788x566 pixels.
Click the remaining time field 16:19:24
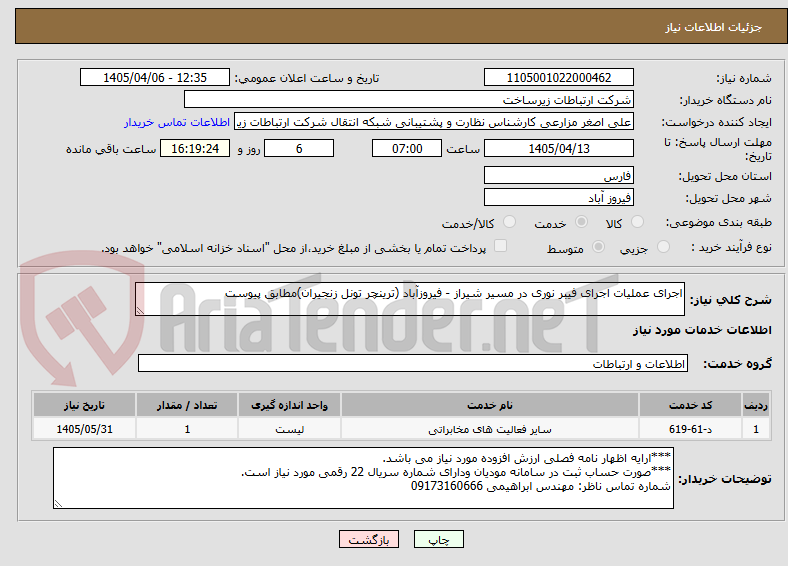pyautogui.click(x=195, y=148)
